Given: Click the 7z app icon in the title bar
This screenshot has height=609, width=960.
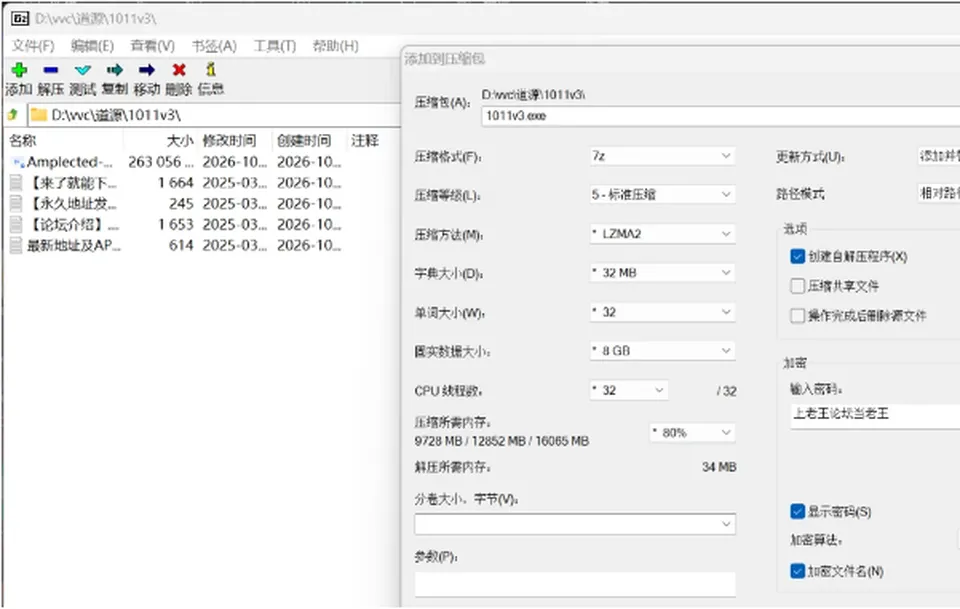Looking at the screenshot, I should point(20,18).
